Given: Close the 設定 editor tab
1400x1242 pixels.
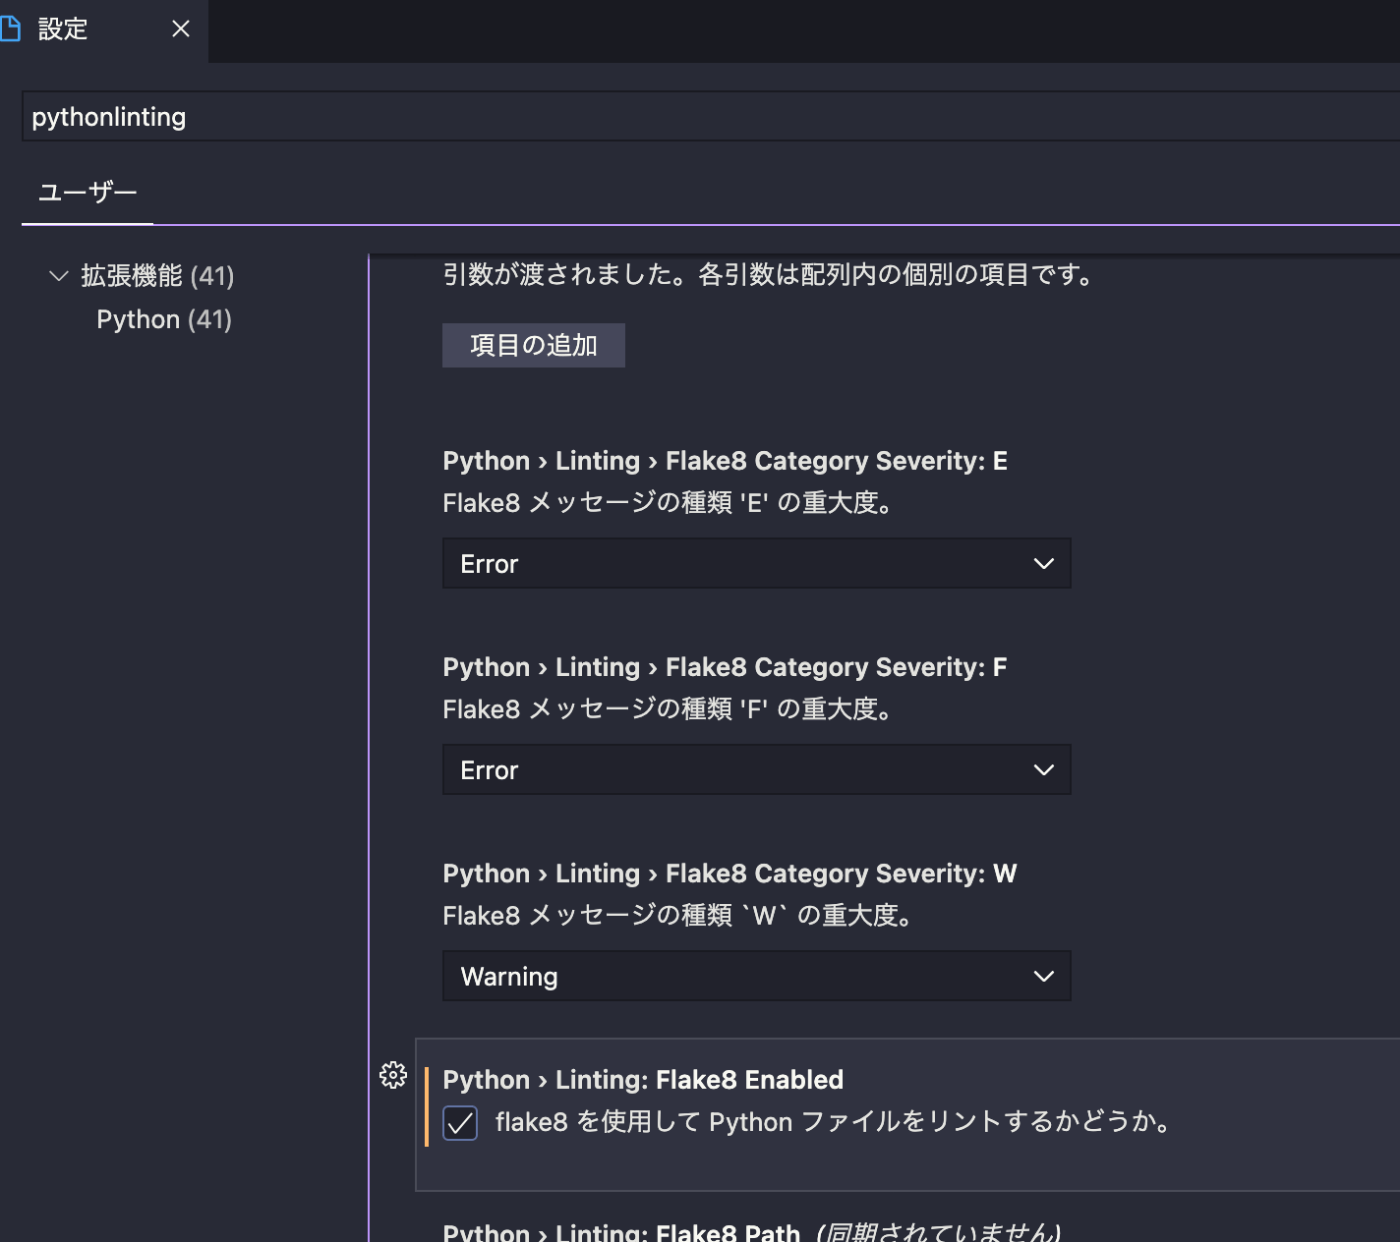Looking at the screenshot, I should pyautogui.click(x=181, y=29).
